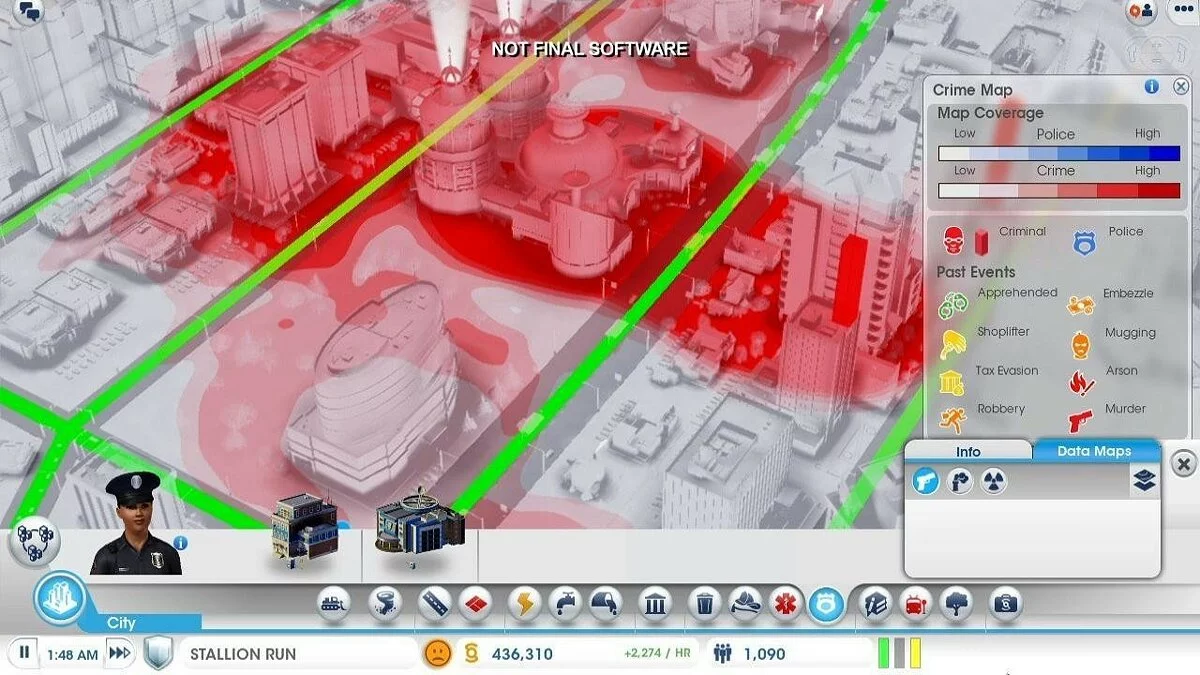The image size is (1200, 675).
Task: Click the Embezzle legend icon
Action: (x=1080, y=304)
